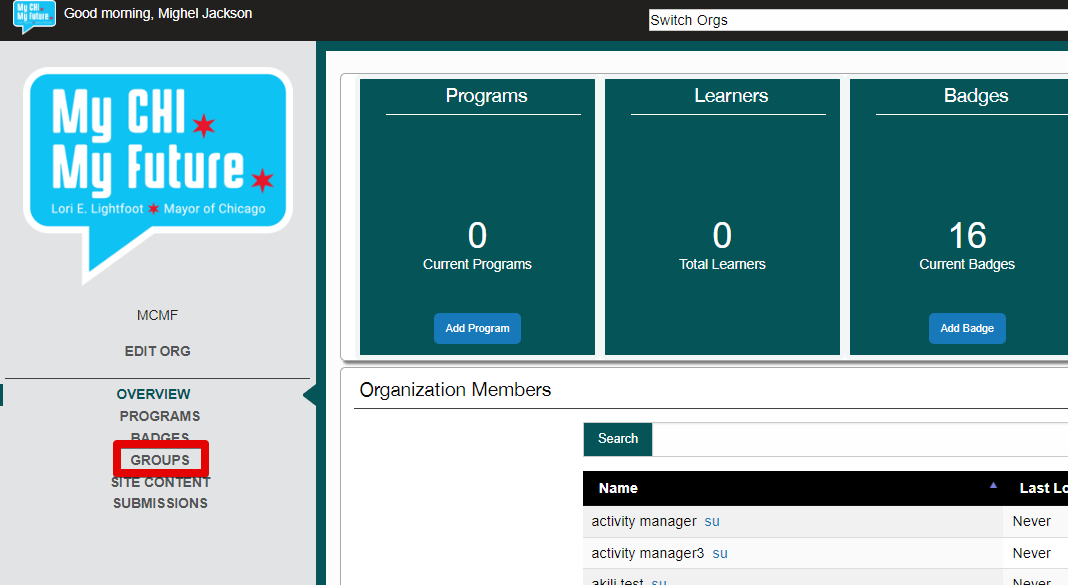Click the su link beside activity manager3
Image resolution: width=1068 pixels, height=585 pixels.
tap(720, 553)
